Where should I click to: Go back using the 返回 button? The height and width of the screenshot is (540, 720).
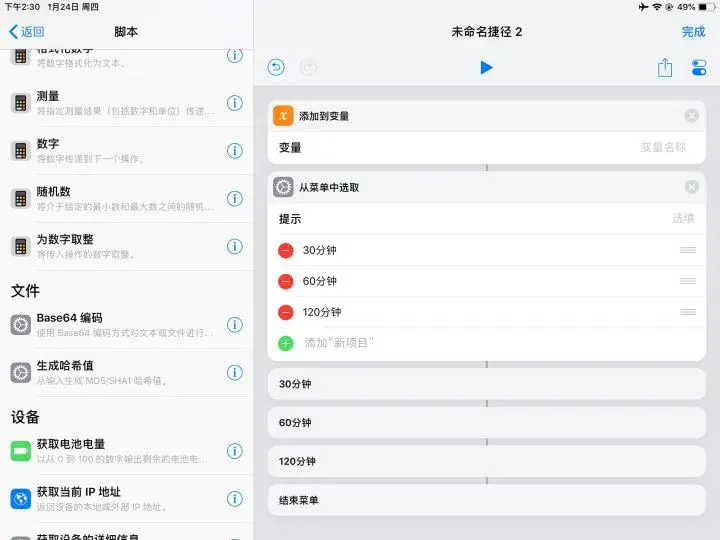point(27,32)
